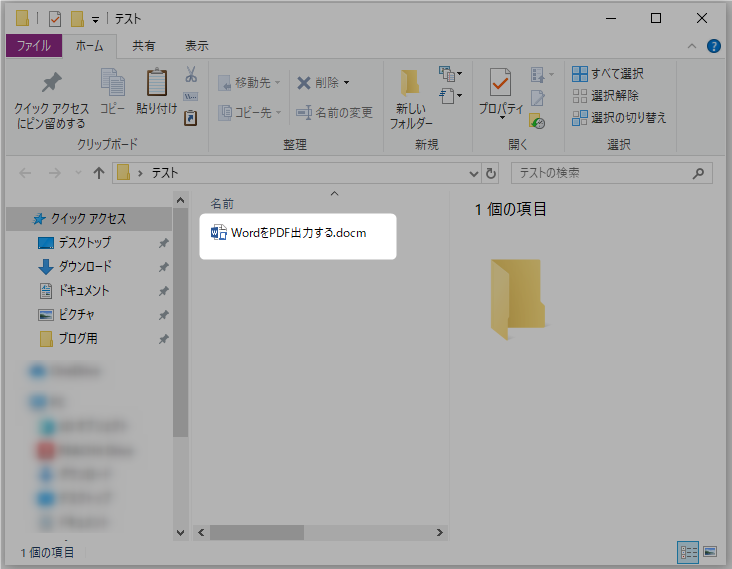This screenshot has width=732, height=569.
Task: Click the Pin to Quick Access icon
Action: point(51,84)
